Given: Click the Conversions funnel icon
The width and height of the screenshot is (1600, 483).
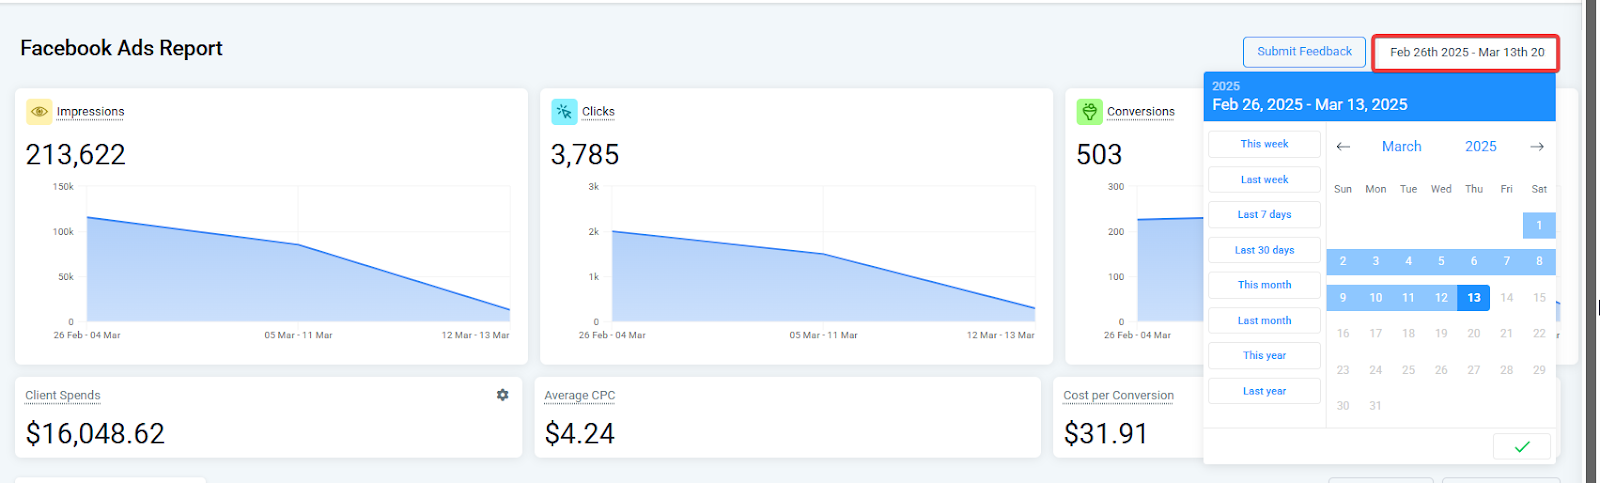Looking at the screenshot, I should click(1089, 111).
